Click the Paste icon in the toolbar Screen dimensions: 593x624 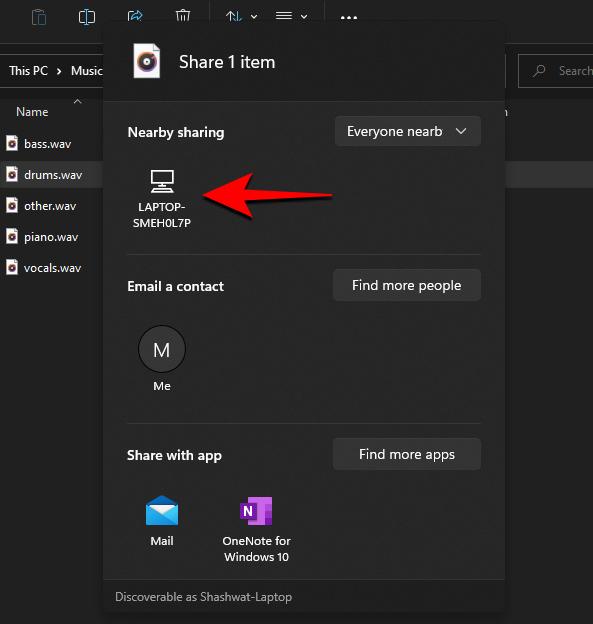pos(39,17)
